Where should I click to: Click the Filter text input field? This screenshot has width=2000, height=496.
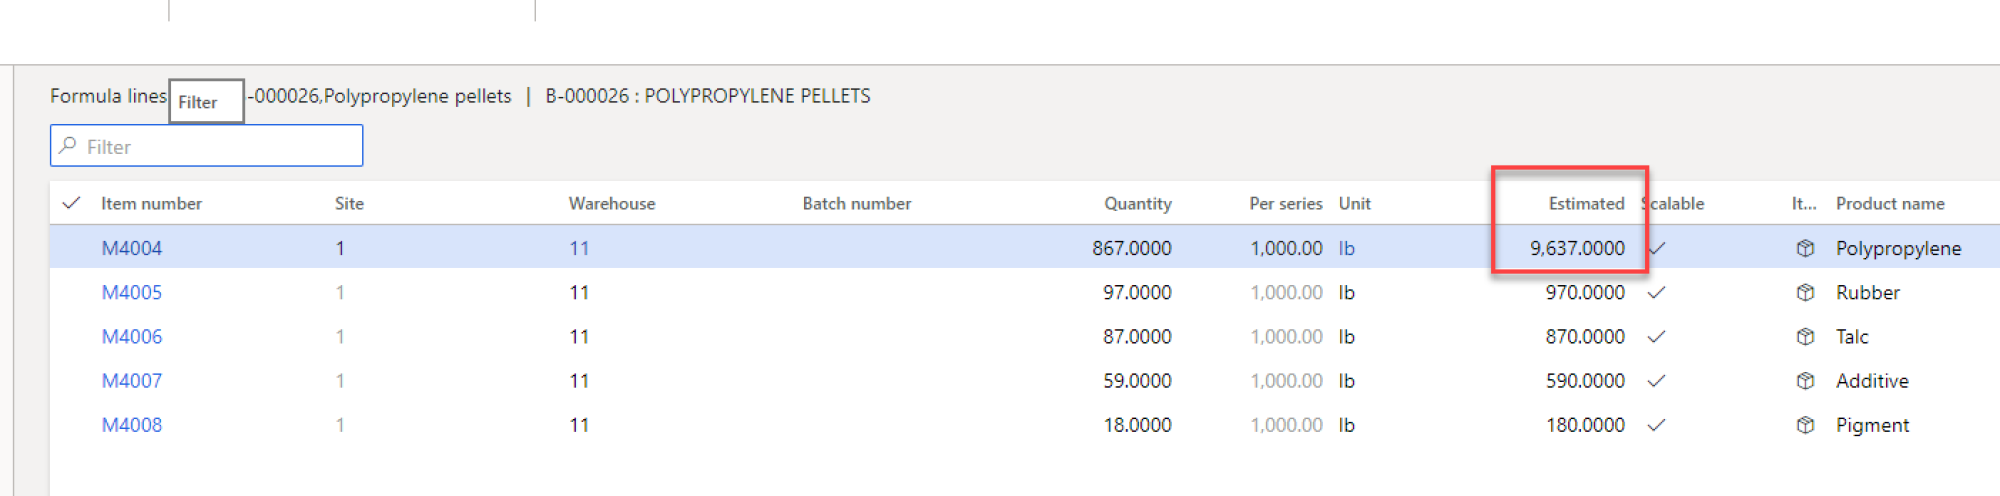pyautogui.click(x=206, y=146)
